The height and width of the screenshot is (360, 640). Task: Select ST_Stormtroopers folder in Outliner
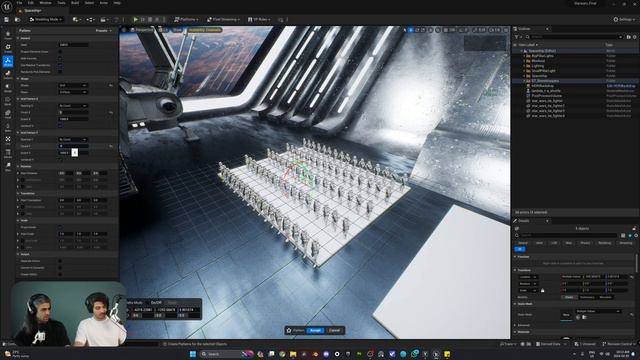(x=545, y=81)
